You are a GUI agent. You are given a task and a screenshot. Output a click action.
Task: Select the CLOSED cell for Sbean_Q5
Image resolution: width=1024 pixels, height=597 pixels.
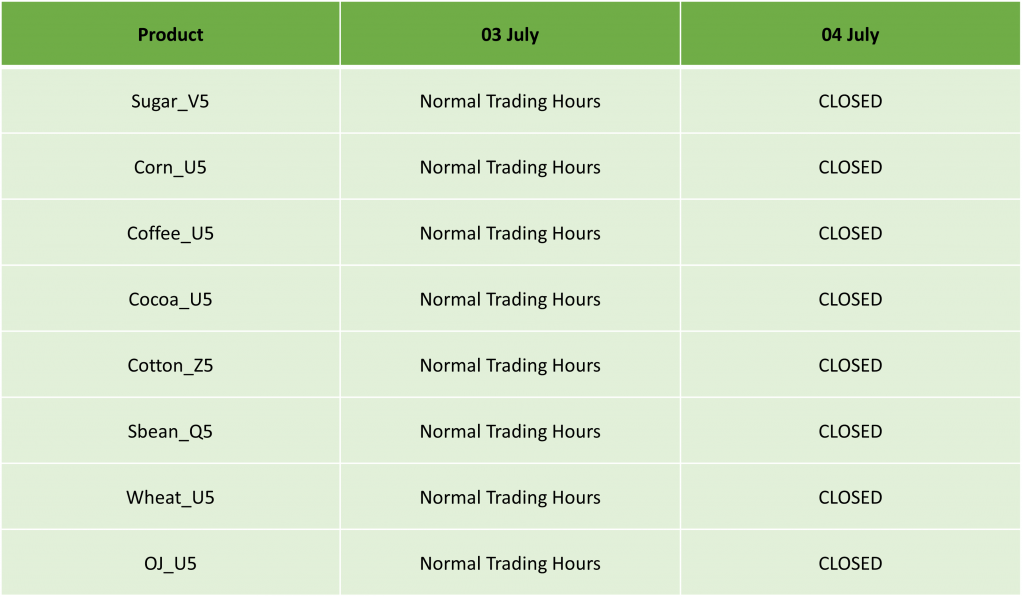pyautogui.click(x=850, y=431)
